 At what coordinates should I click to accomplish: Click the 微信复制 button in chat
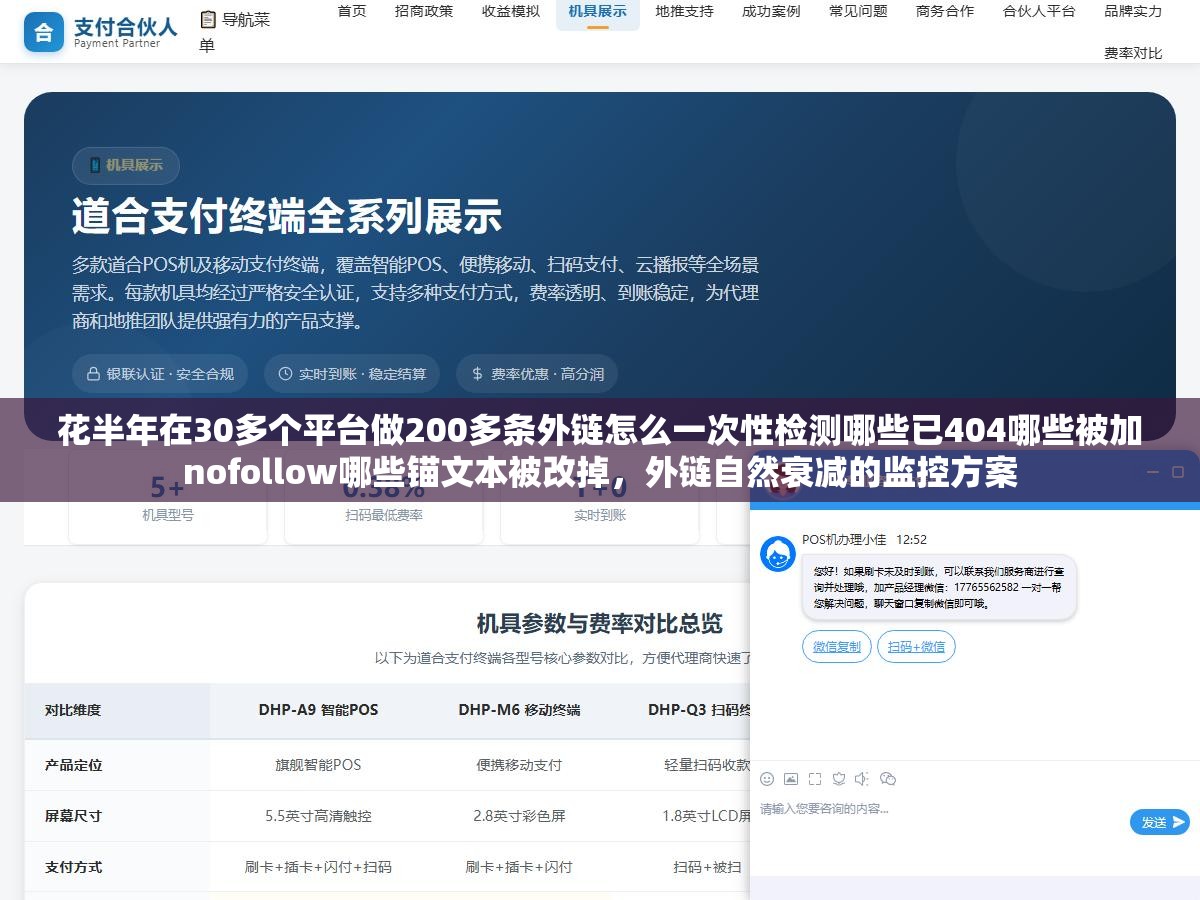(x=837, y=646)
